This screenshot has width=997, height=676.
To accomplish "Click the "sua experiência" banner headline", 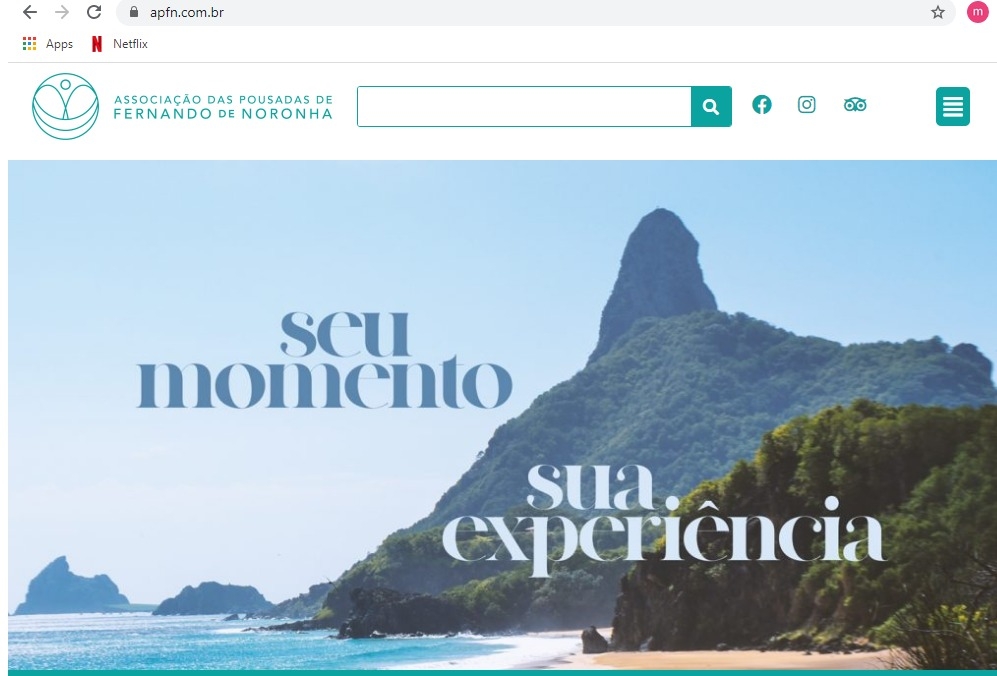I will tap(664, 519).
